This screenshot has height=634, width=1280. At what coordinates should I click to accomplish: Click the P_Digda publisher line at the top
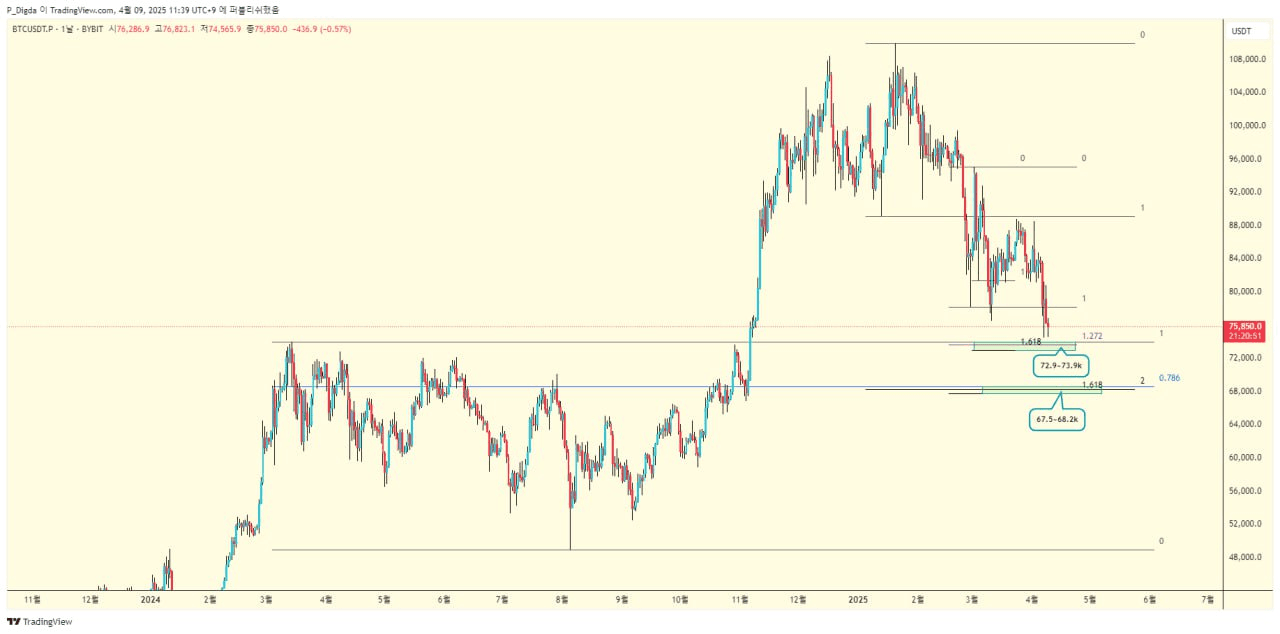click(x=143, y=9)
